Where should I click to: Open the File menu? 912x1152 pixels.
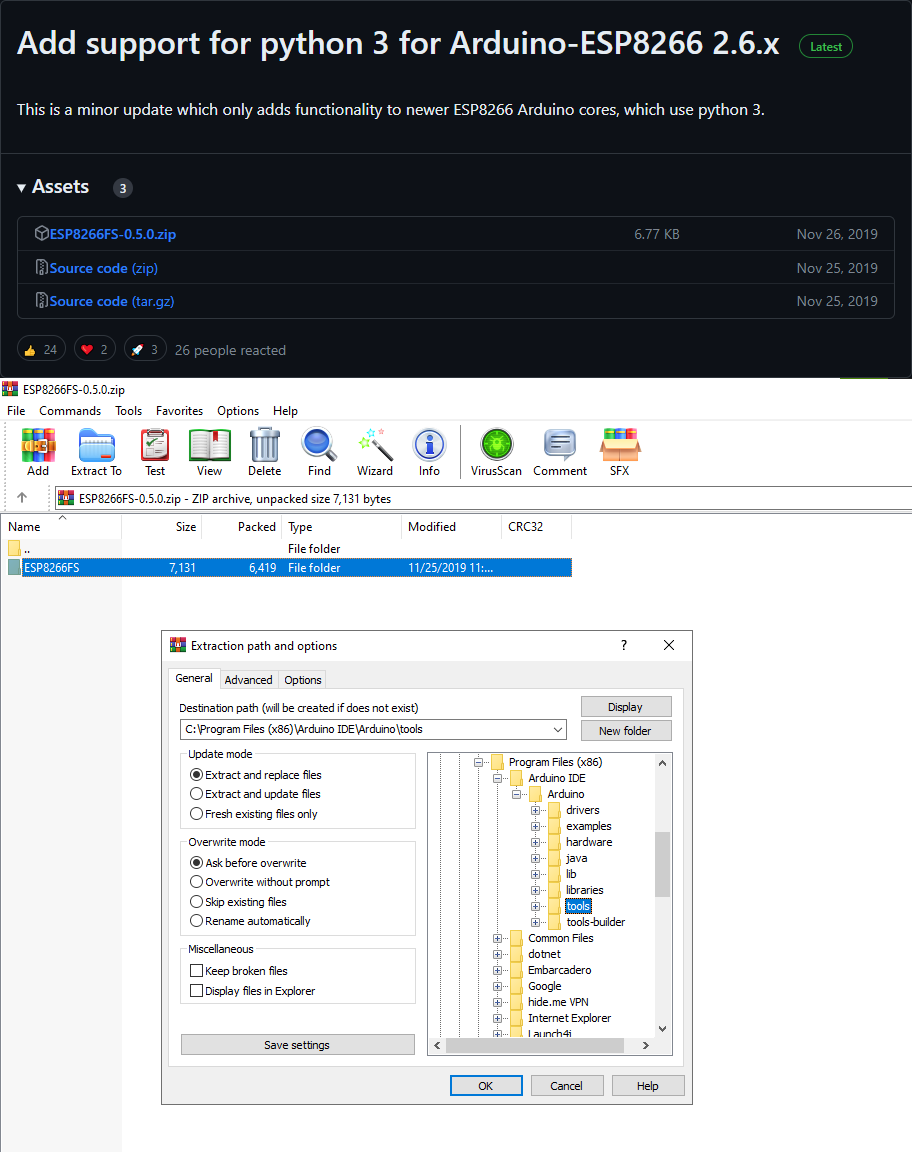click(16, 411)
